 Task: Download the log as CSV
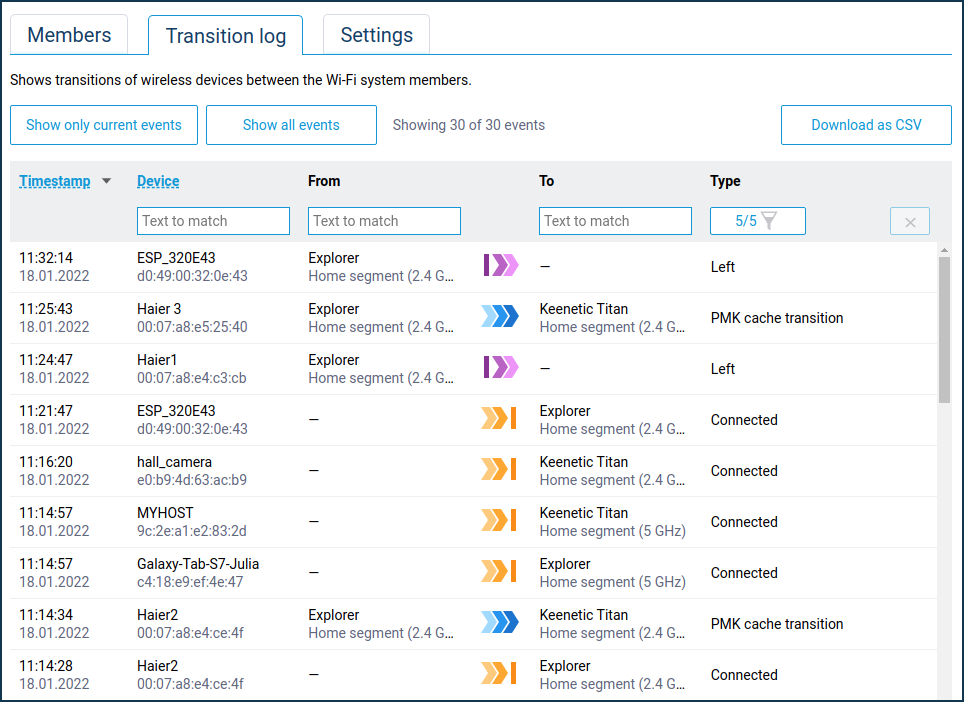point(866,125)
